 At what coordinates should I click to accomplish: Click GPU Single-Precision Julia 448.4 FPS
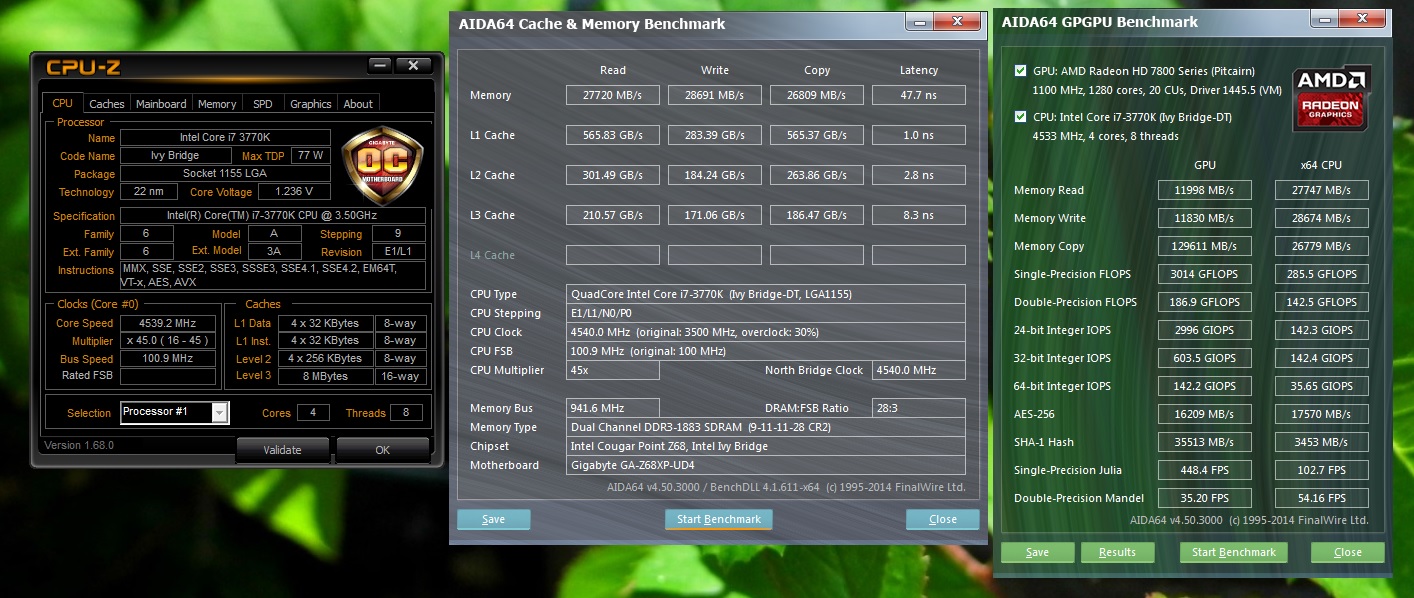coord(1205,470)
